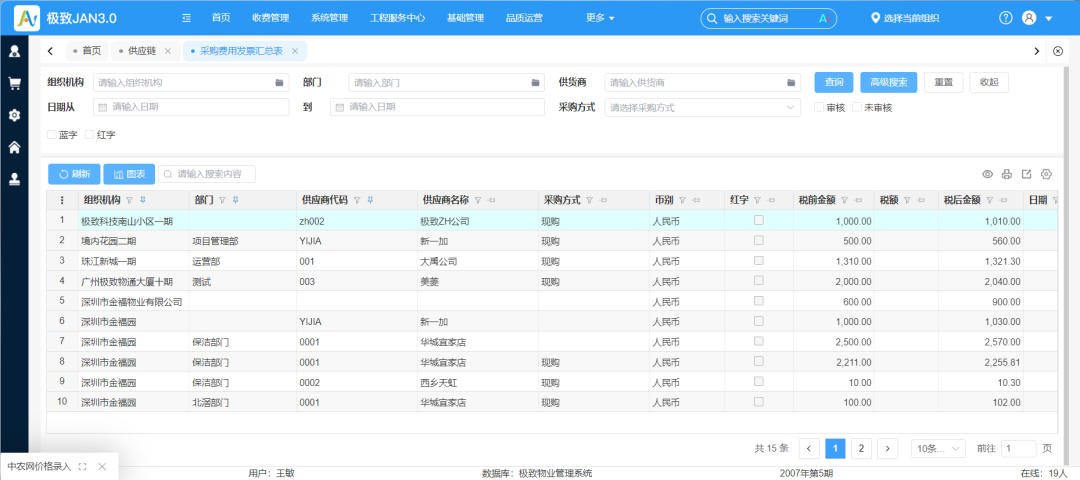Open the 收费管理 menu
The height and width of the screenshot is (480, 1080).
point(271,18)
